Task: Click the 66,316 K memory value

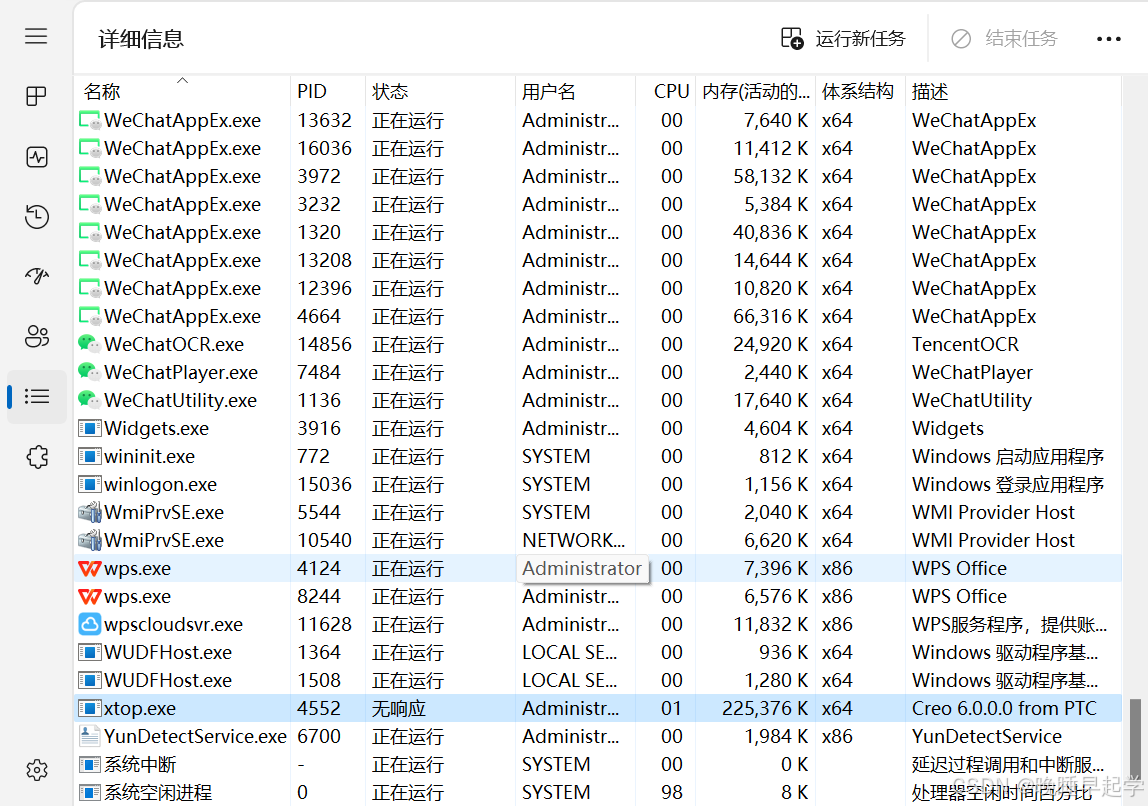Action: (x=771, y=316)
